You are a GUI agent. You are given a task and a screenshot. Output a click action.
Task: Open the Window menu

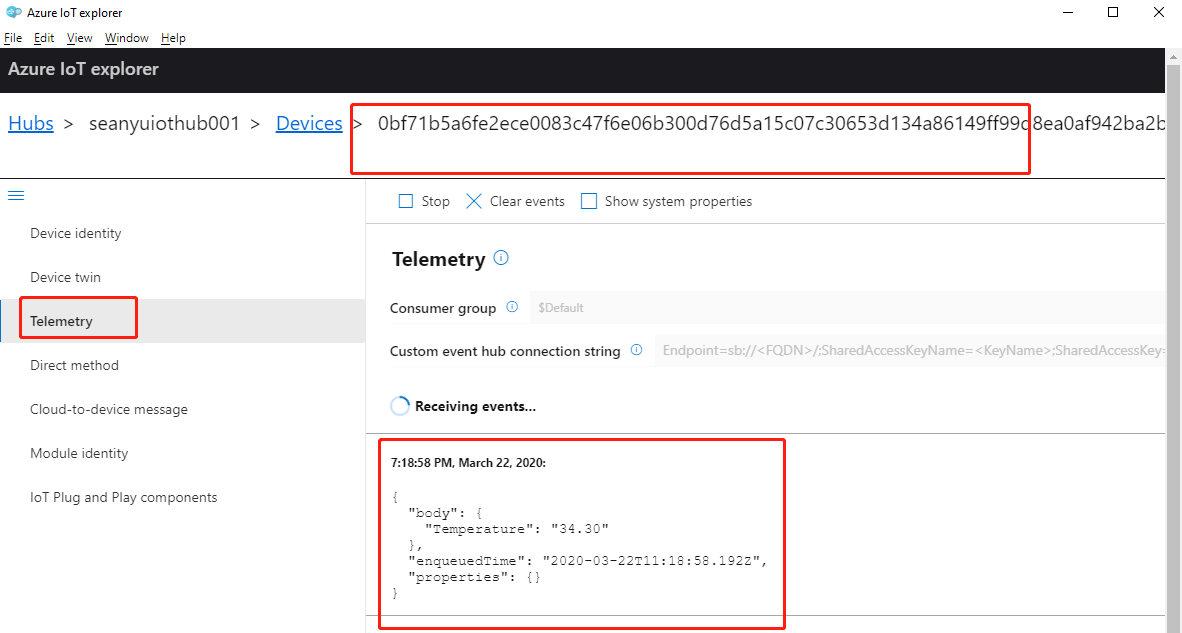(127, 38)
